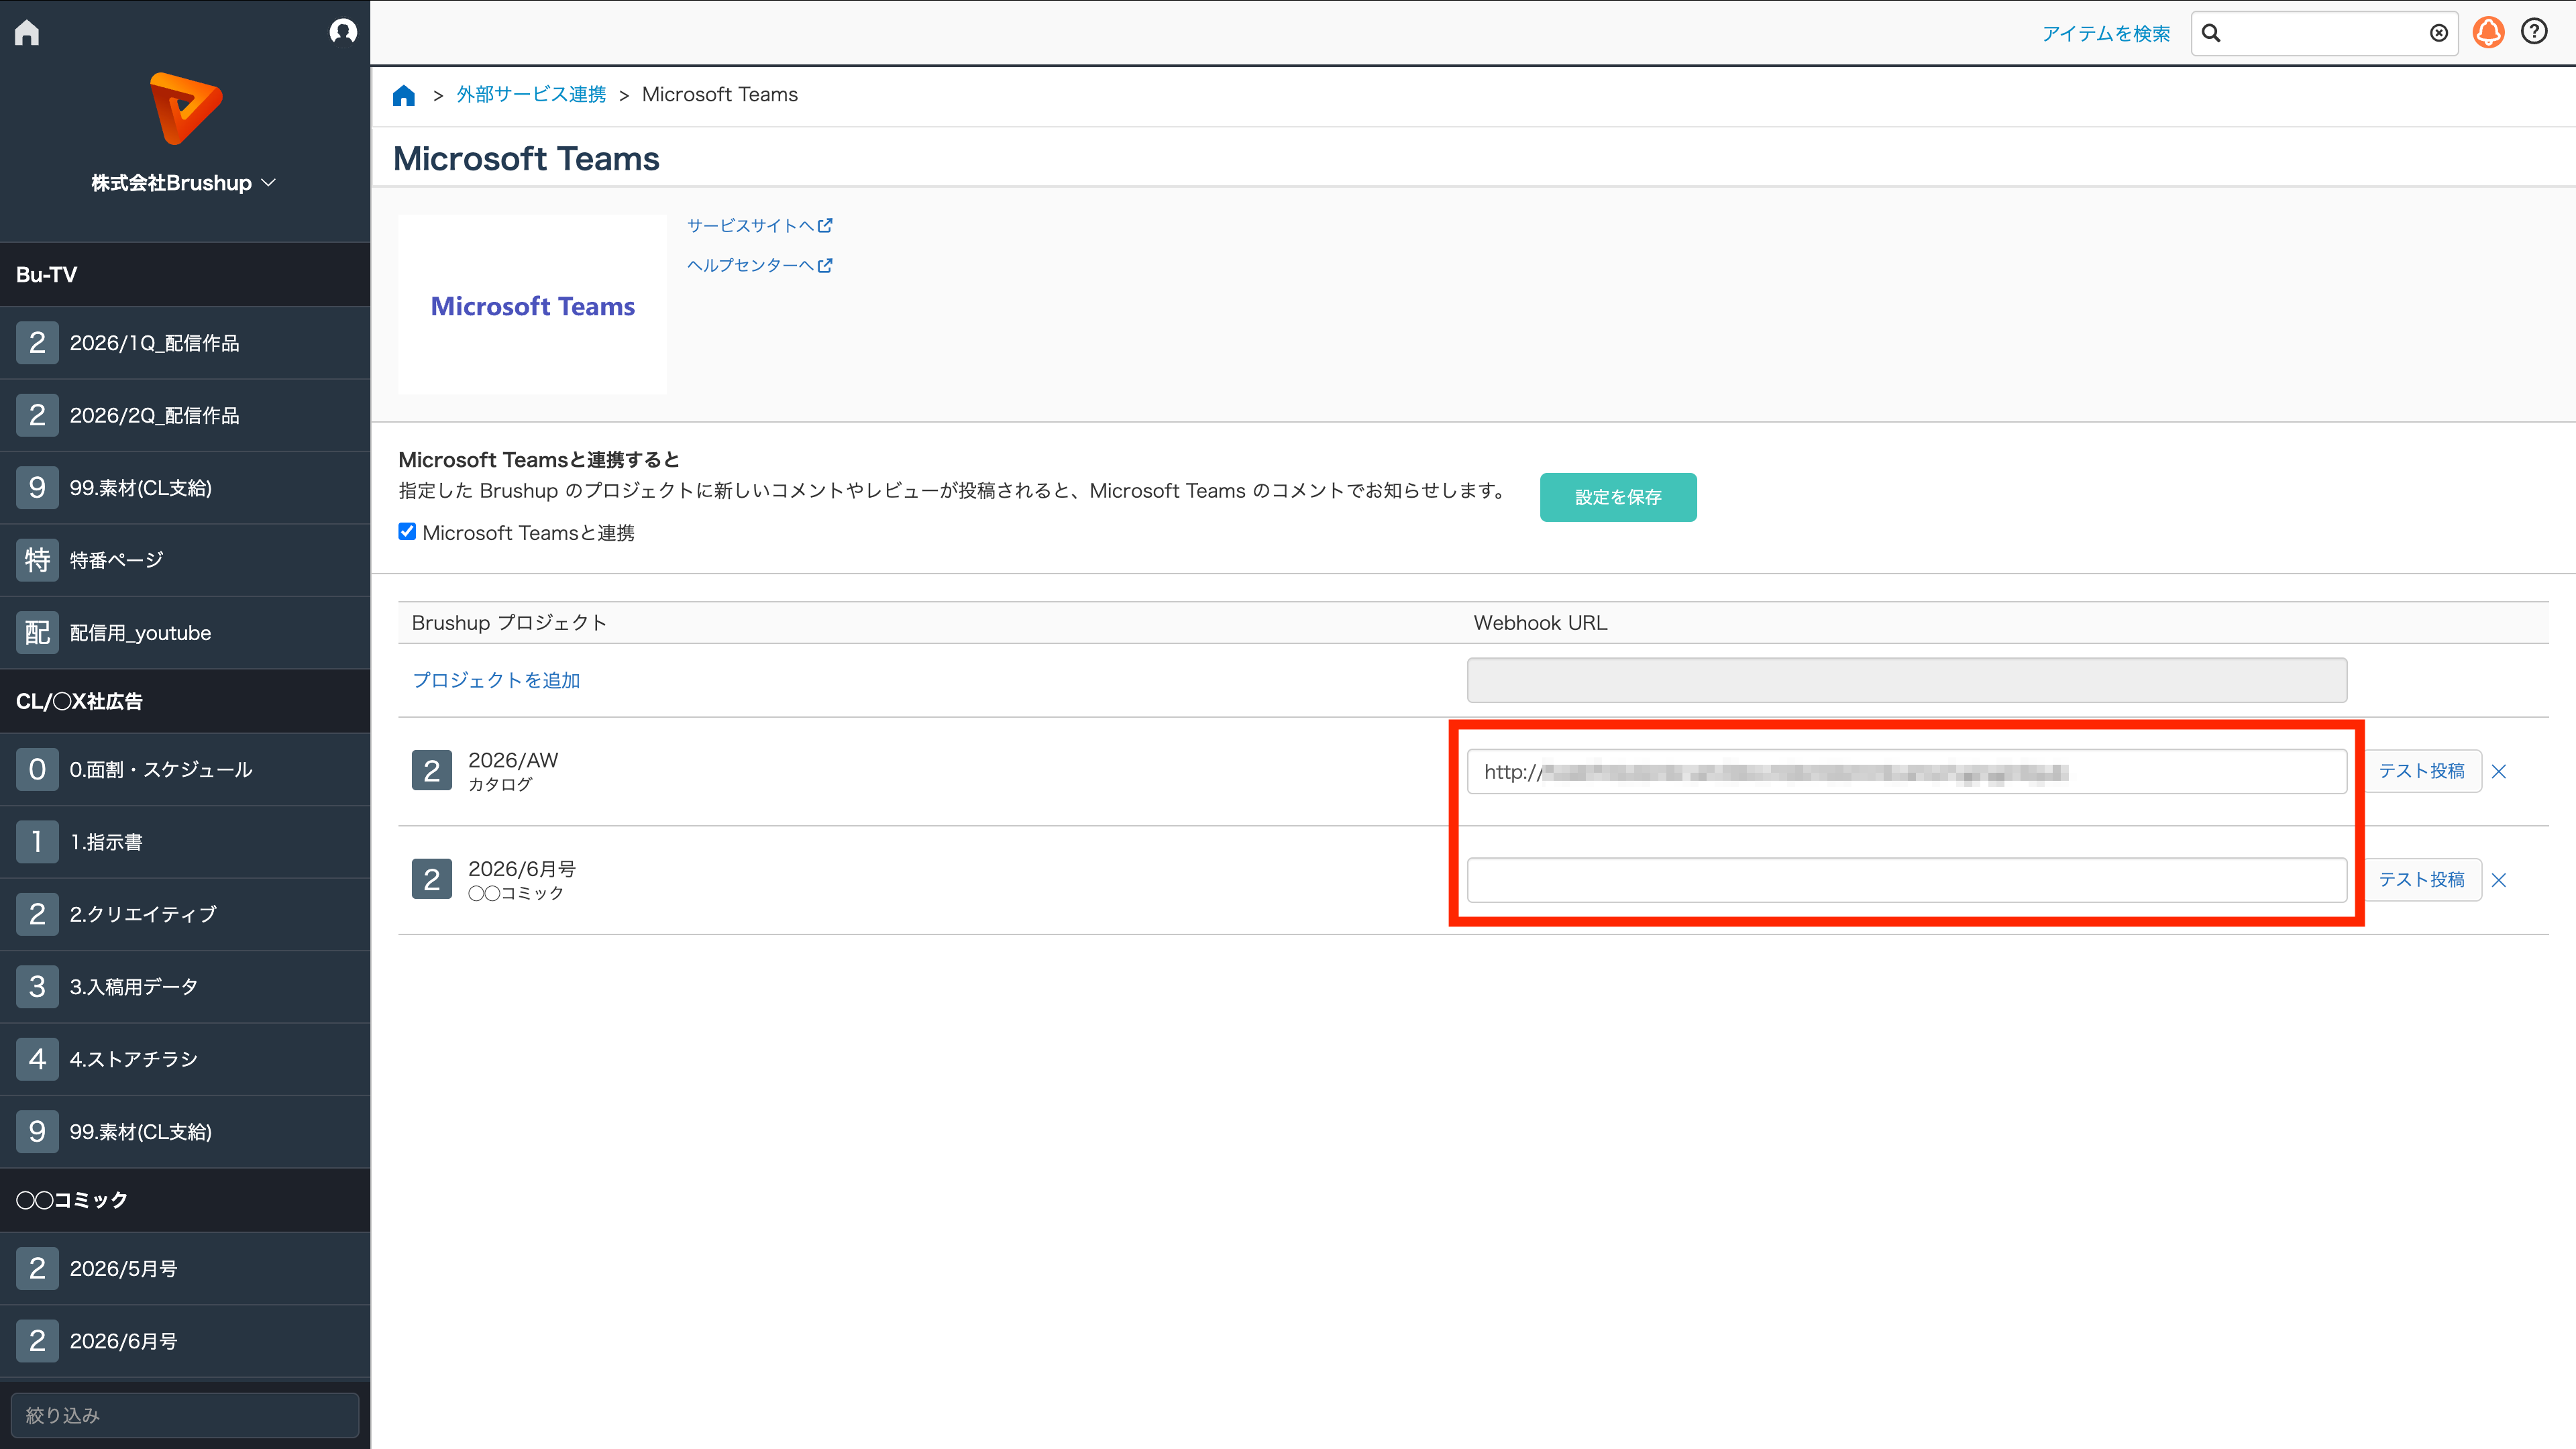The width and height of the screenshot is (2576, 1449).
Task: Remove the 2026/6月号 webhook row with X
Action: (x=2499, y=880)
